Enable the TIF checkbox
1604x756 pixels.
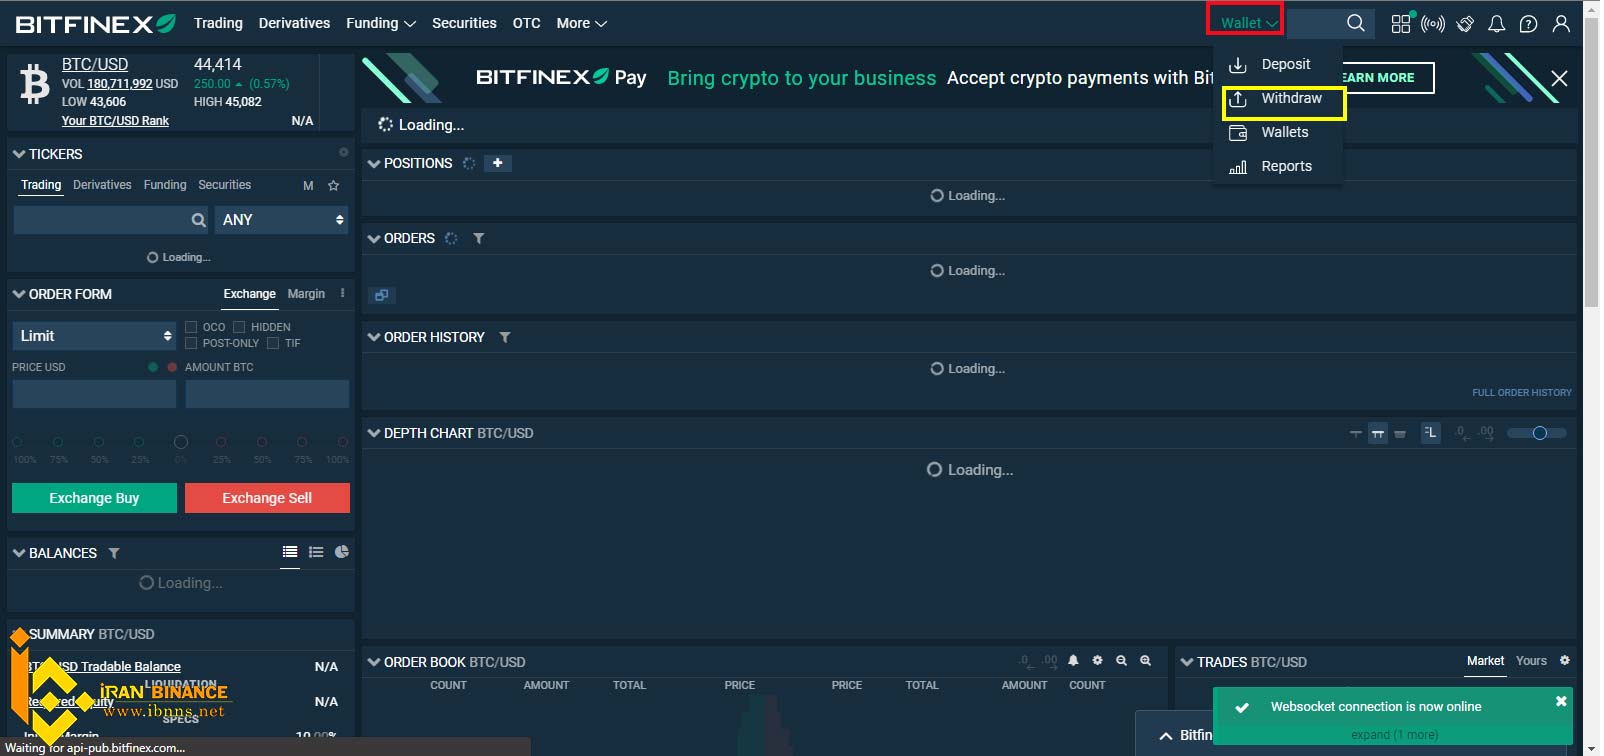click(x=273, y=343)
